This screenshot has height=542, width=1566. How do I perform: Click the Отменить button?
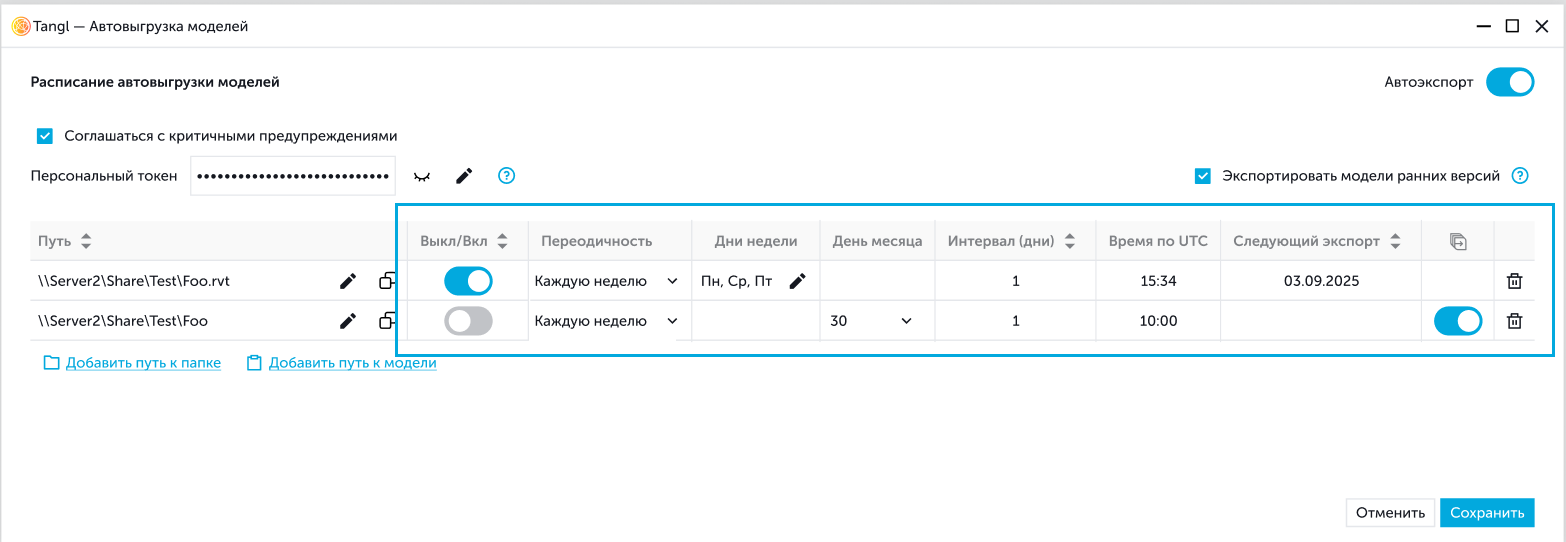1390,513
